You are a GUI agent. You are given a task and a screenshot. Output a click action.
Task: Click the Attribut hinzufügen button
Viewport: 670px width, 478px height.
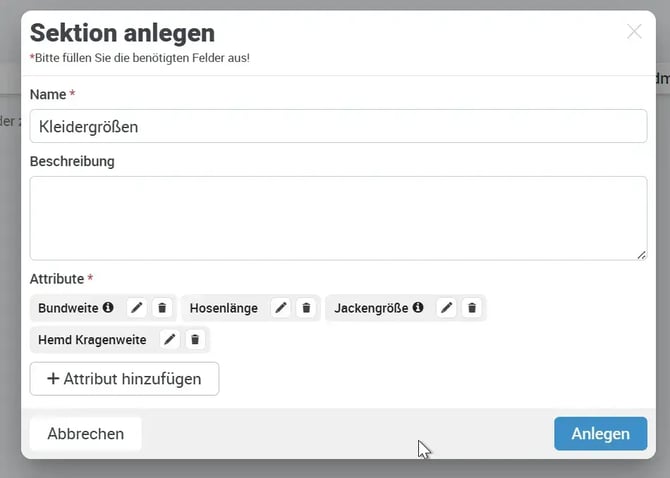point(125,379)
